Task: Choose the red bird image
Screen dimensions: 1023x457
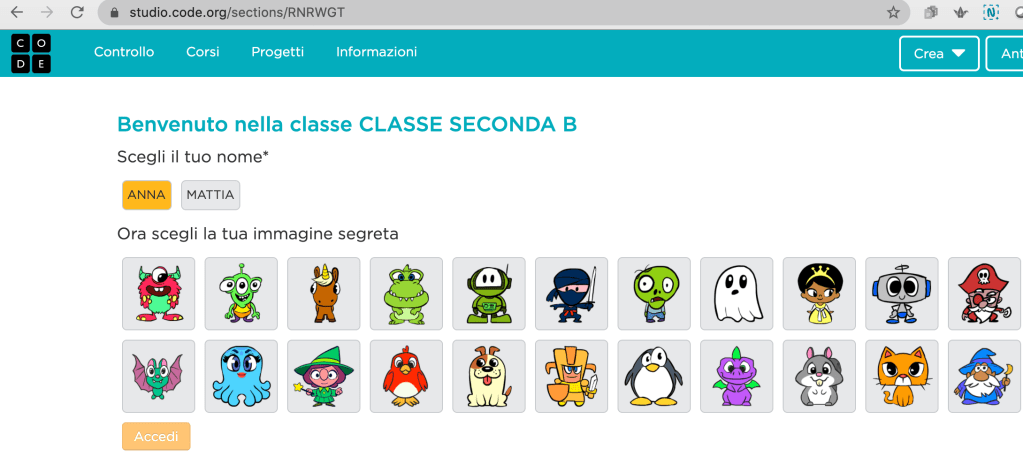Action: coord(406,377)
